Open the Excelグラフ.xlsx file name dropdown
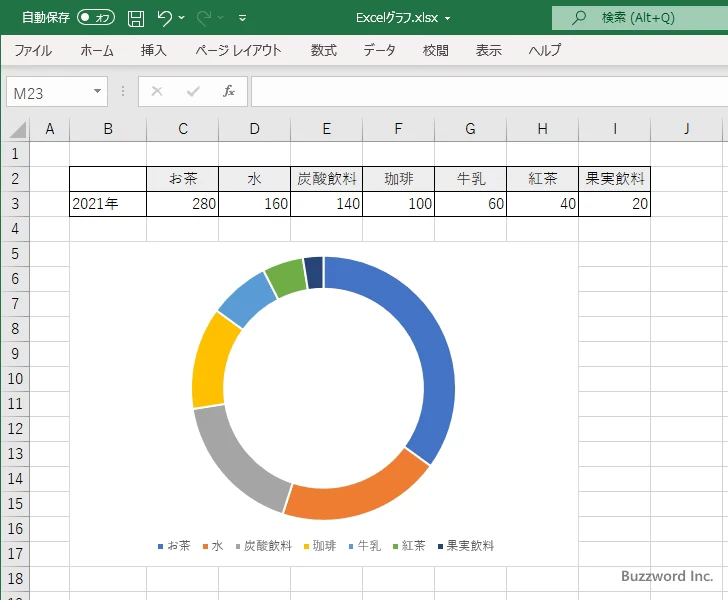Screen dimensions: 728x600 click(448, 19)
